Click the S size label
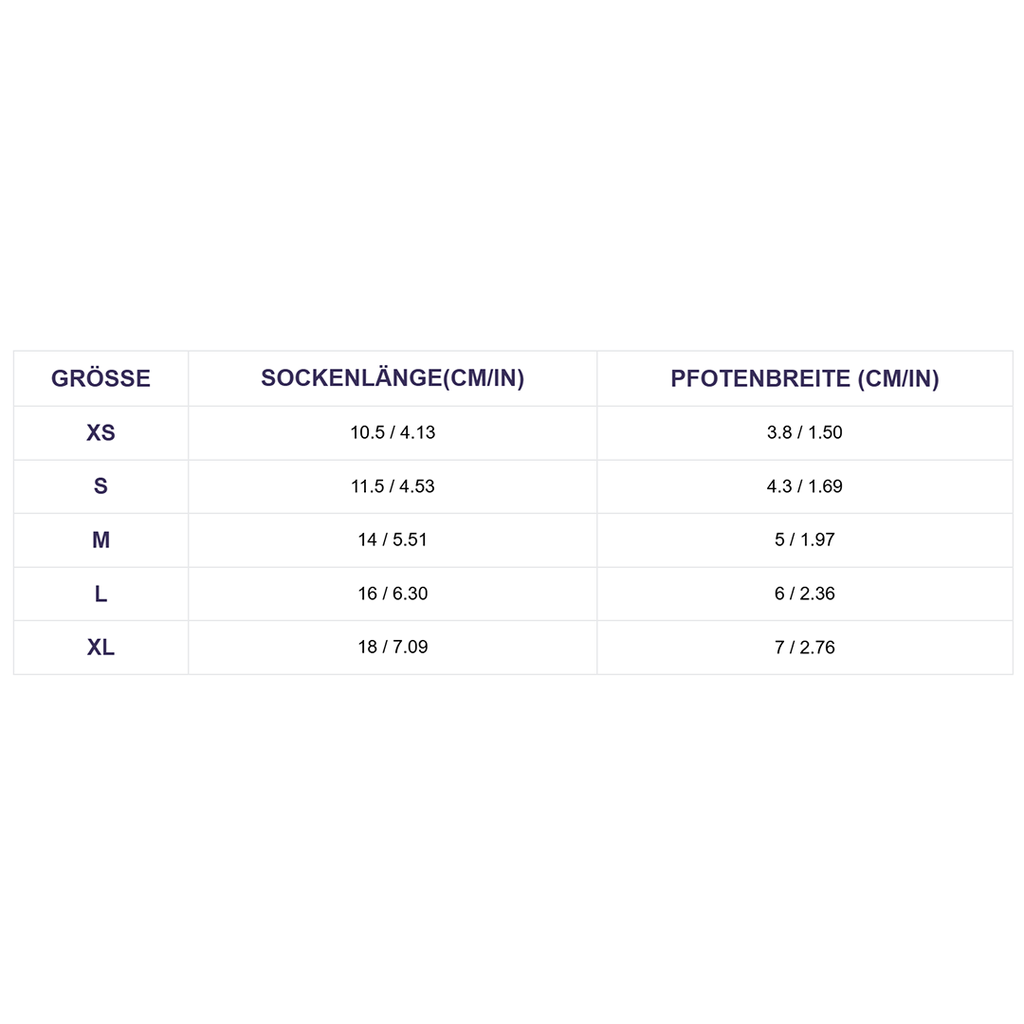Viewport: 1024px width, 1024px height. click(x=101, y=487)
